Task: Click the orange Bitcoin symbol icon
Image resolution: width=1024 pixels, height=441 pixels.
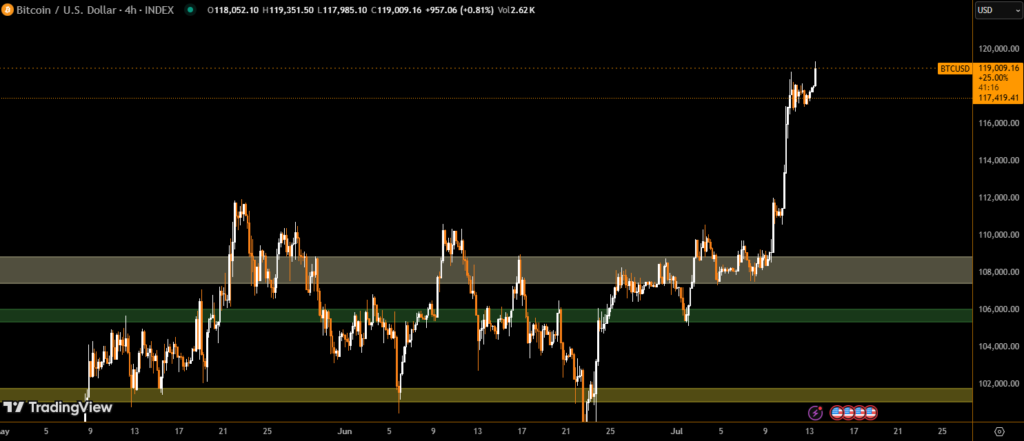Action: point(9,10)
